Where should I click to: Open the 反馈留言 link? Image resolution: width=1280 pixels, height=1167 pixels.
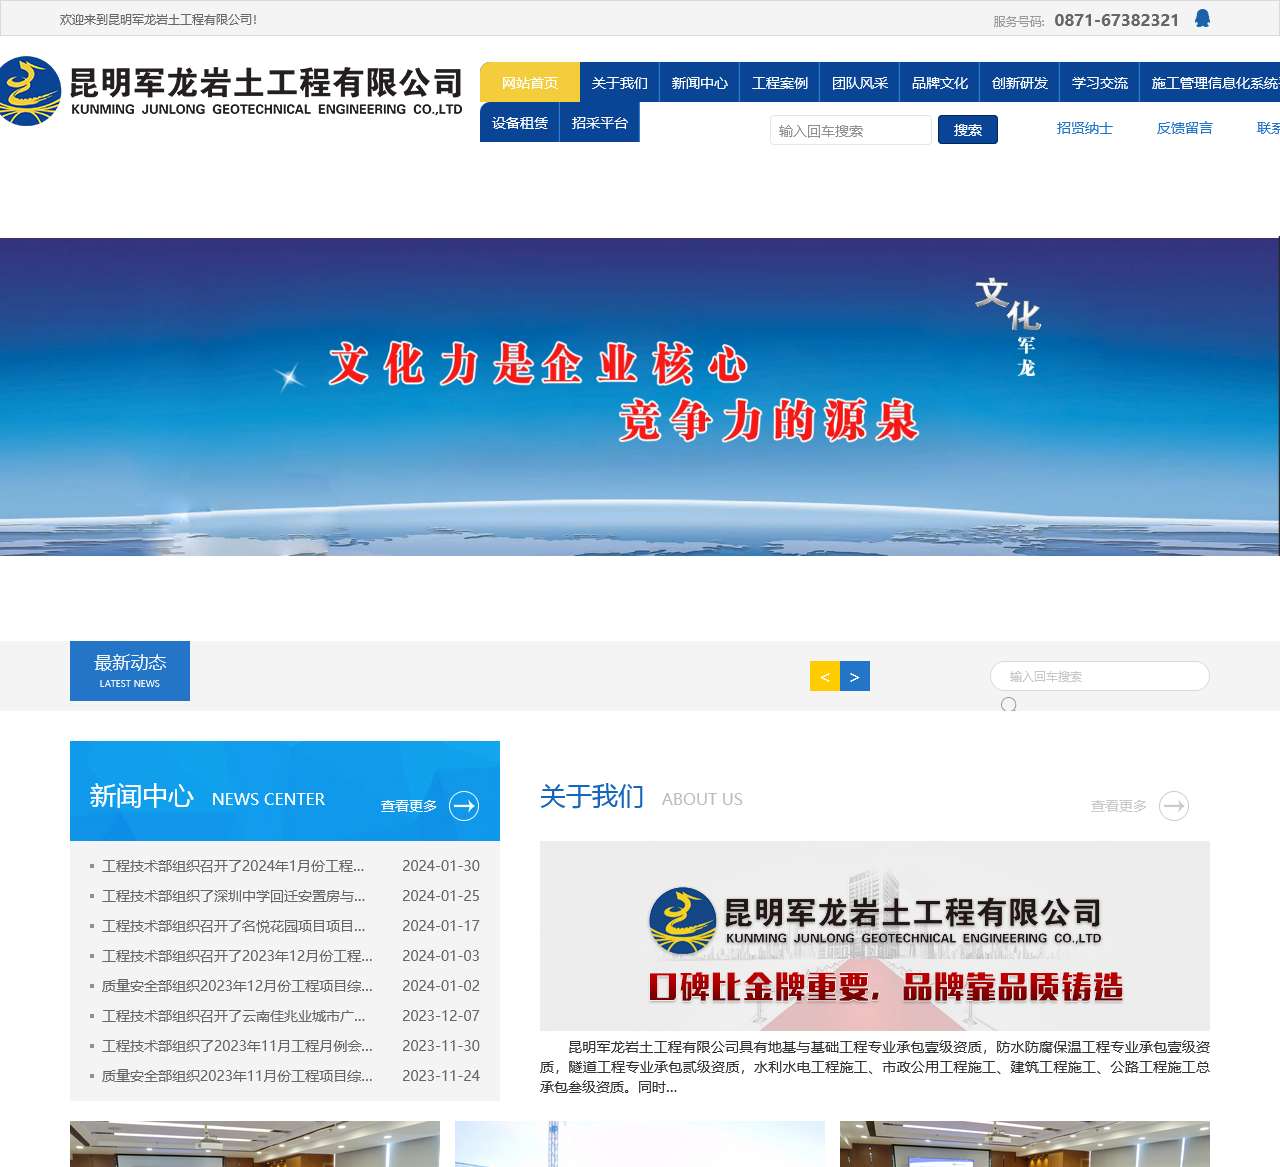pyautogui.click(x=1185, y=128)
